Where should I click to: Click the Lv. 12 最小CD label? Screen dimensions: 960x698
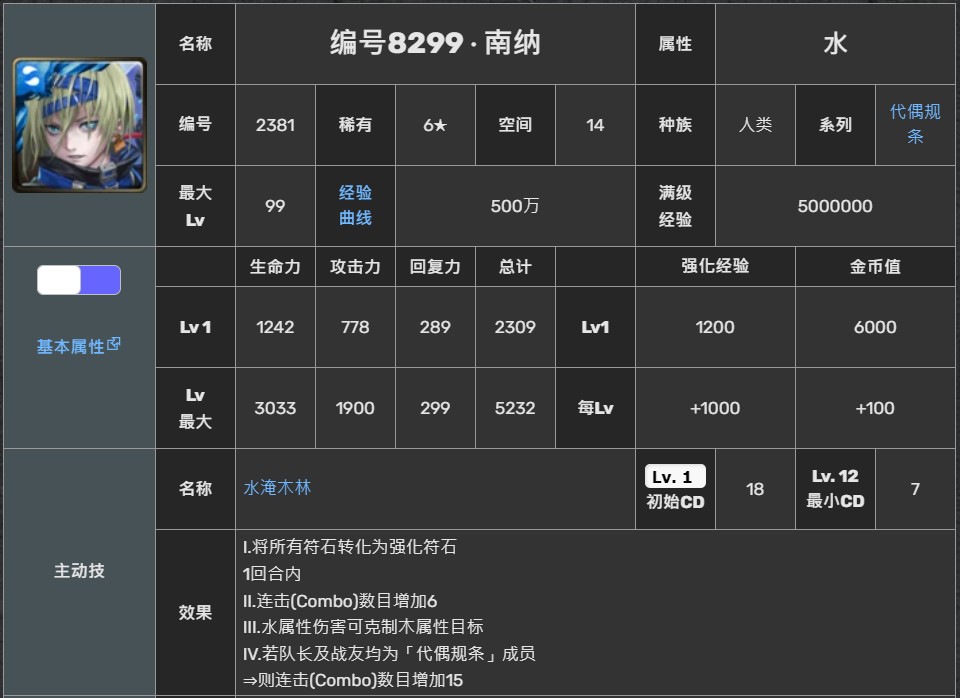[x=835, y=488]
